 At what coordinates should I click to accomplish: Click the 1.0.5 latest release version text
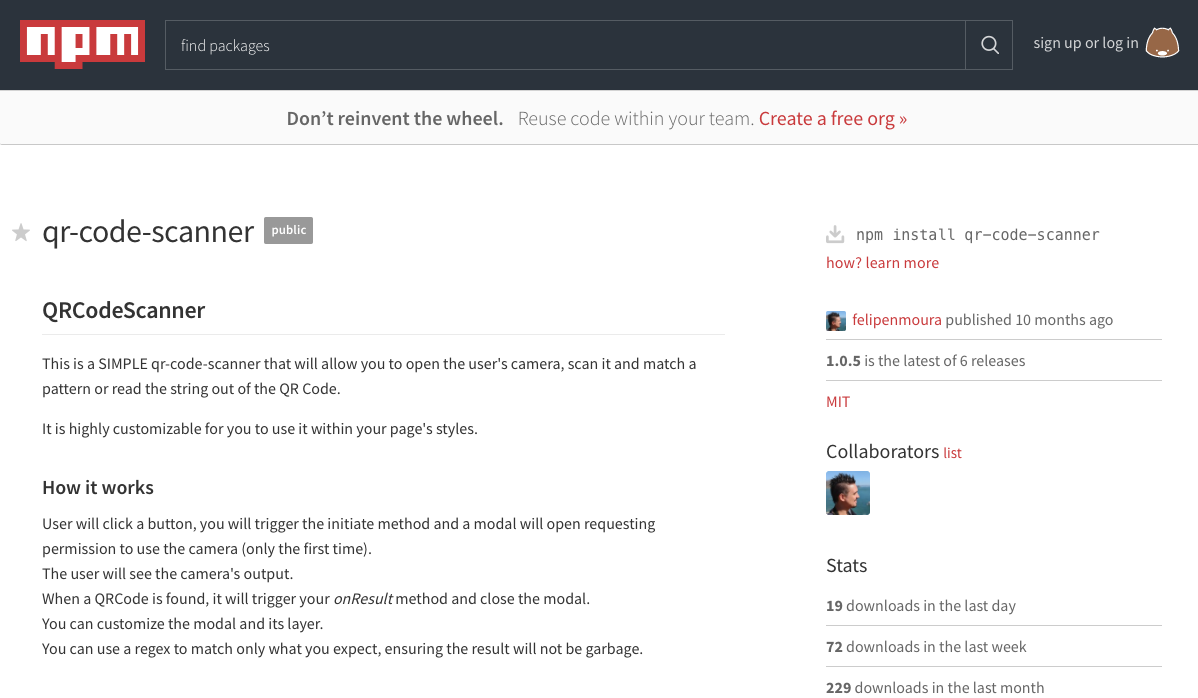pos(843,361)
